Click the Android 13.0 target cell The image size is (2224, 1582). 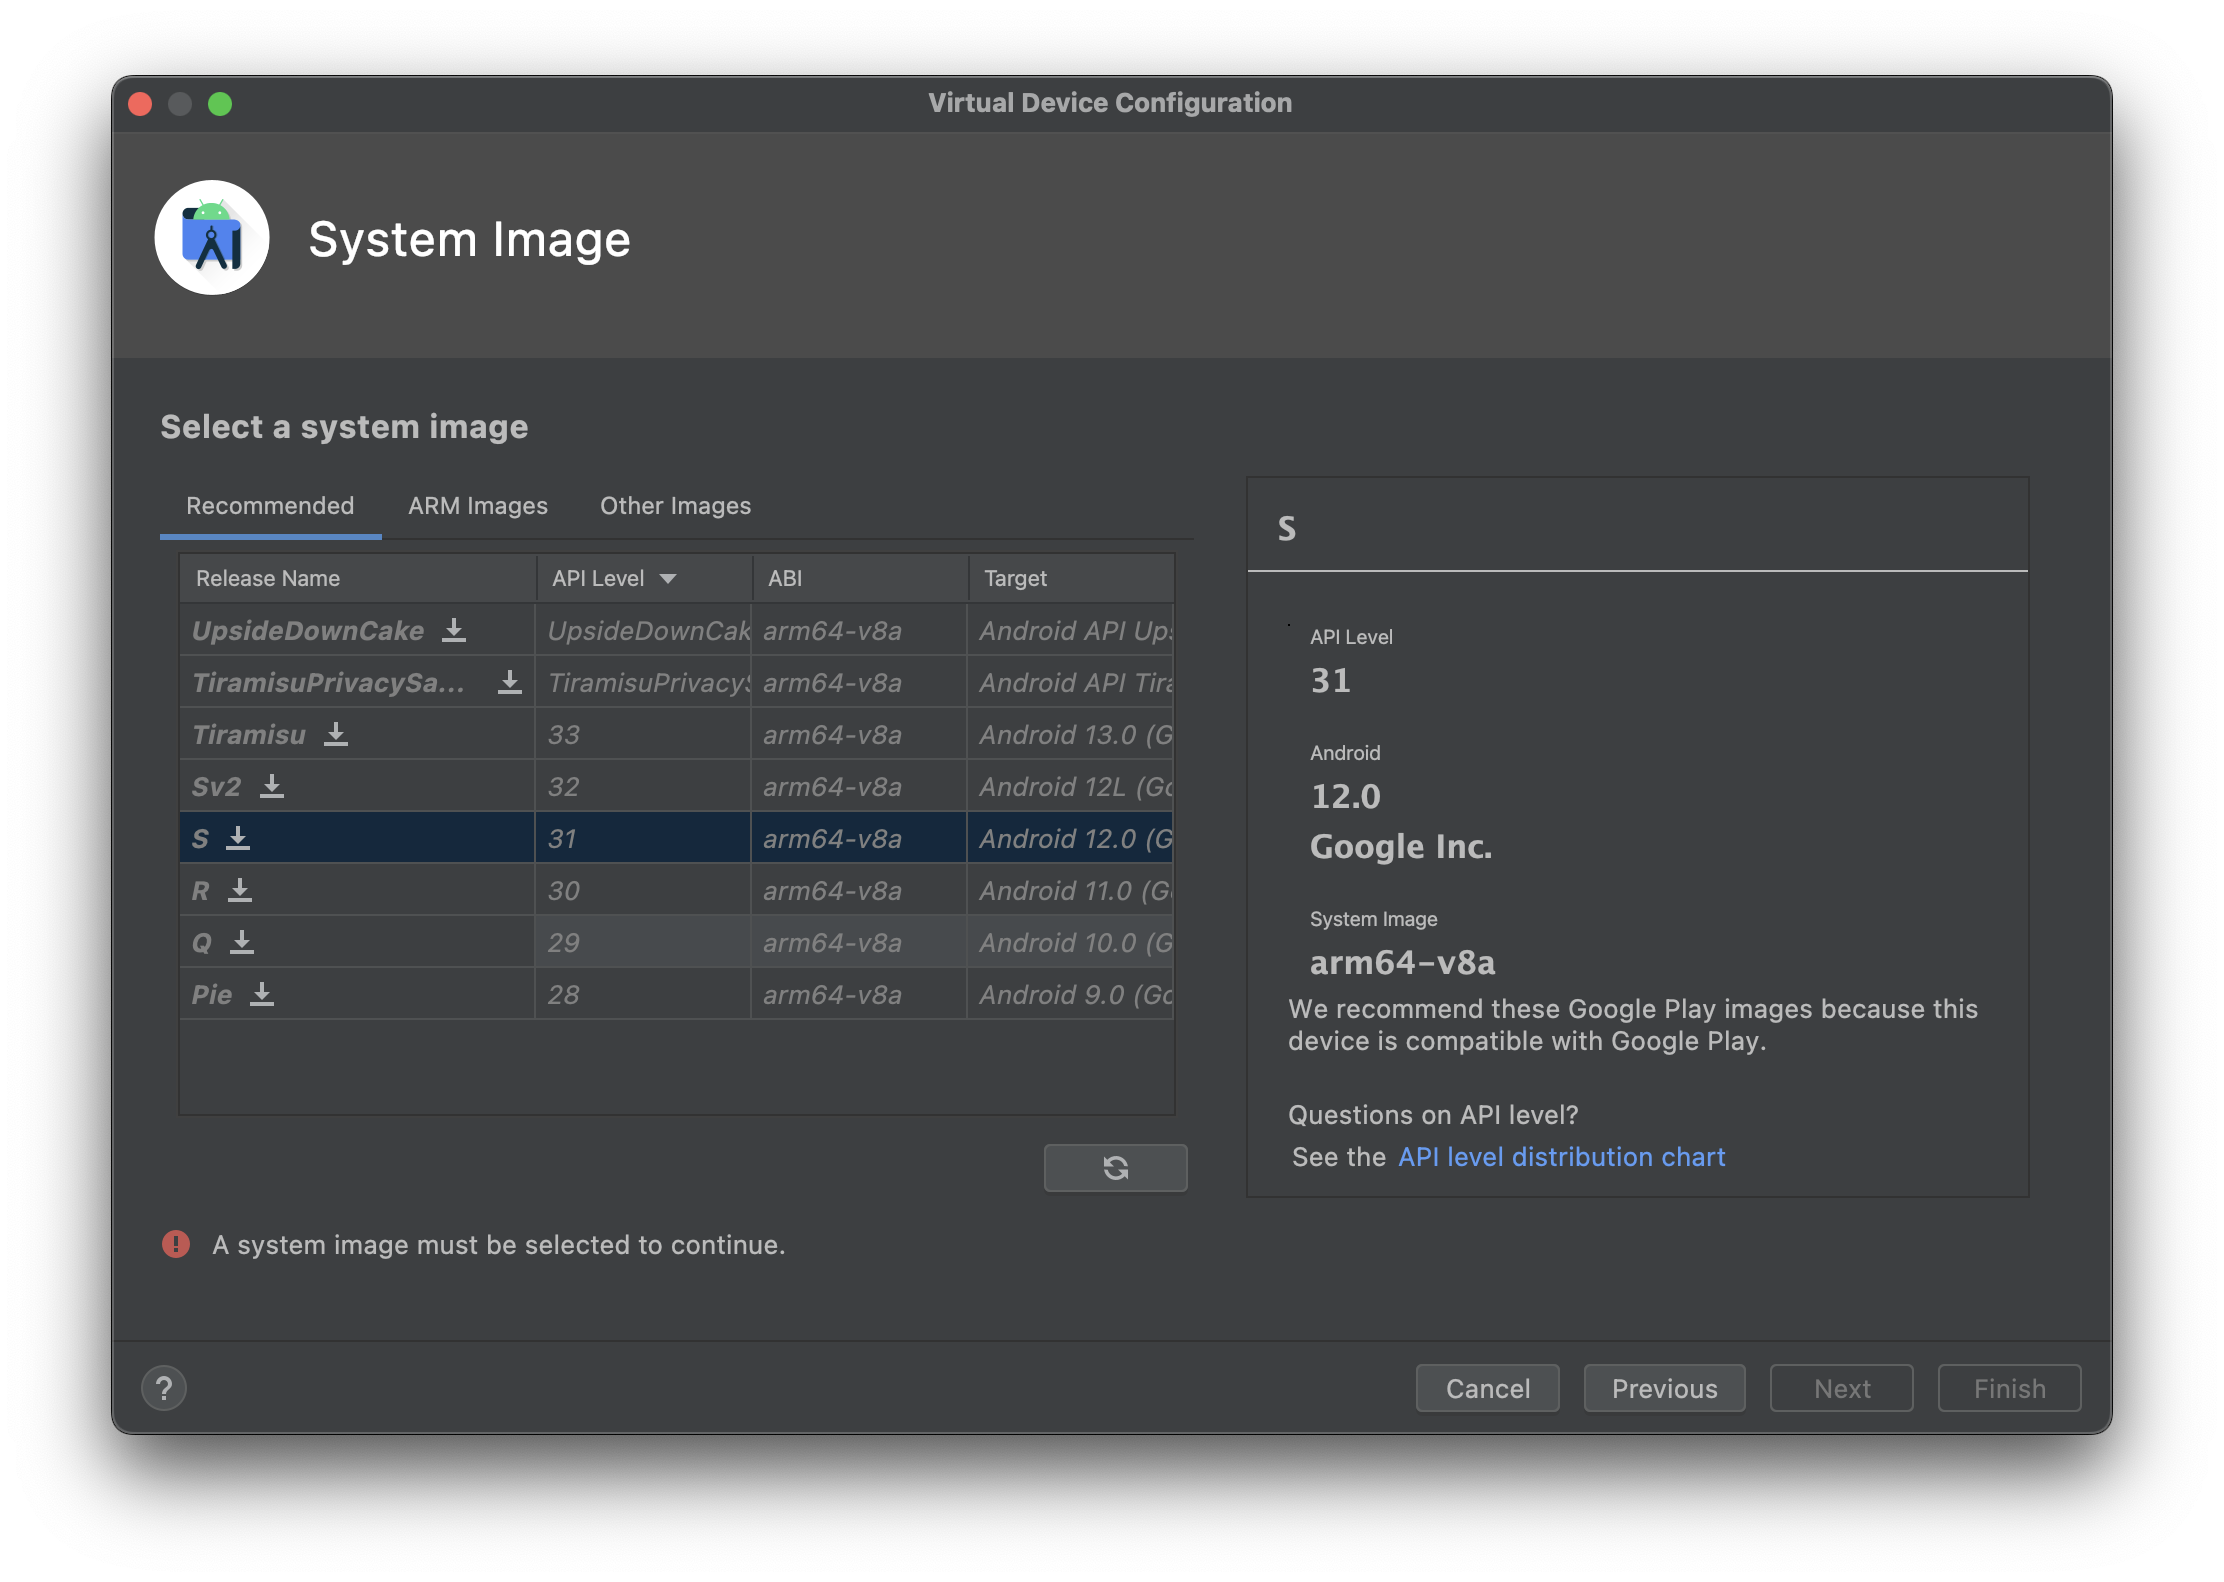tap(1071, 734)
